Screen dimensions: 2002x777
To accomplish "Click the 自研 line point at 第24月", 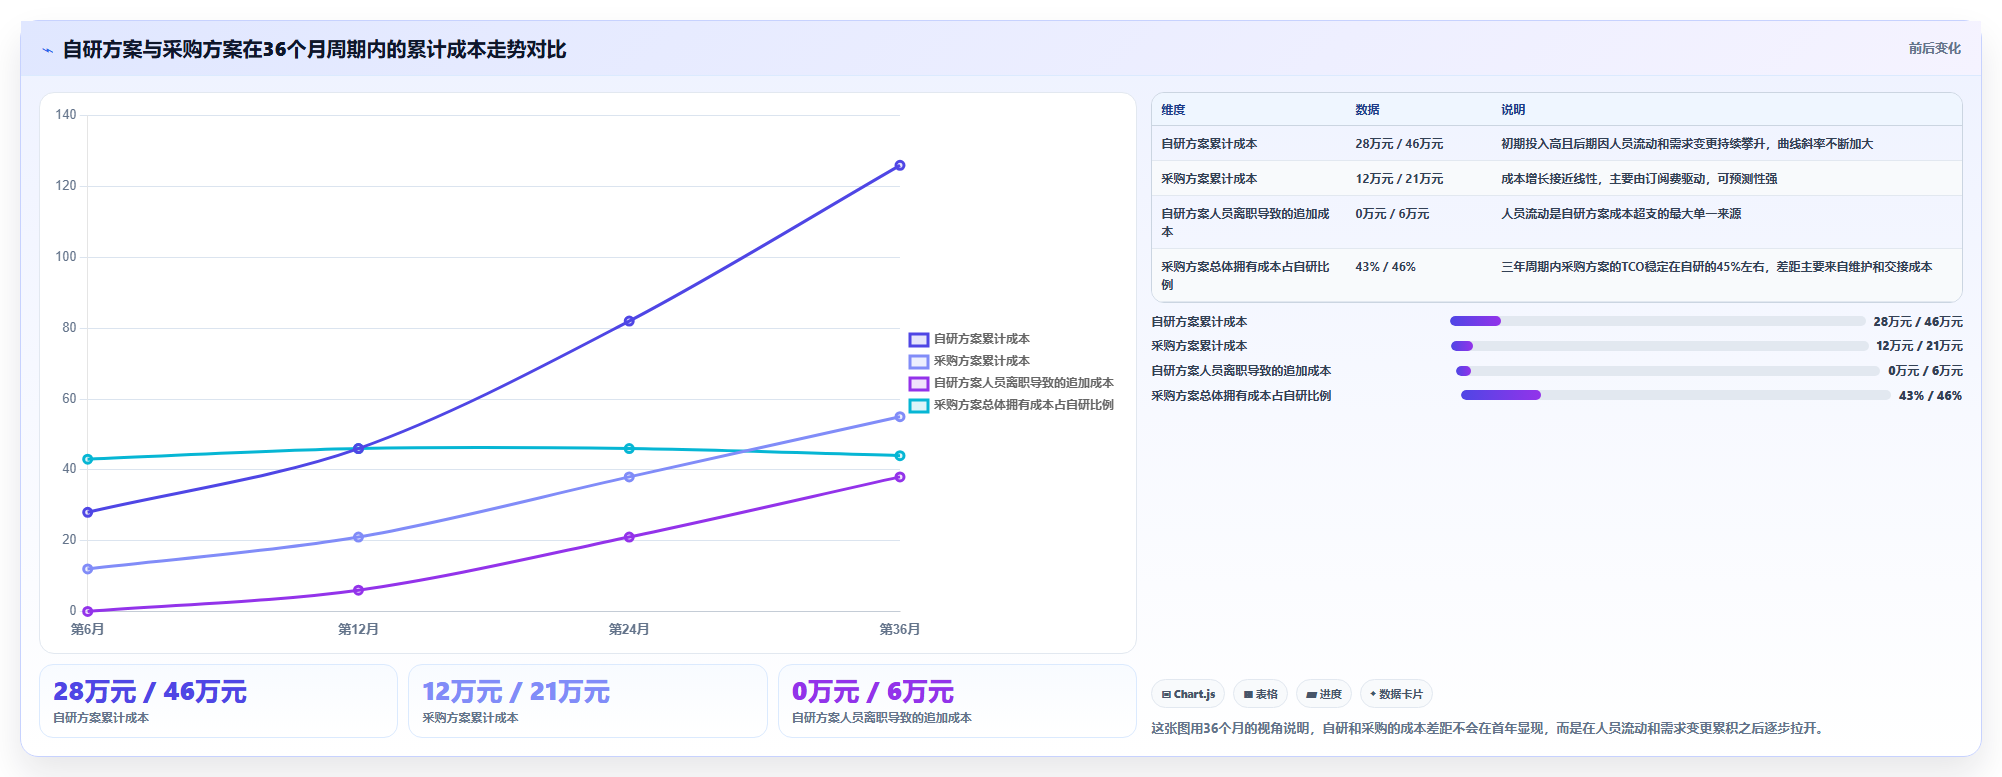I will 629,321.
